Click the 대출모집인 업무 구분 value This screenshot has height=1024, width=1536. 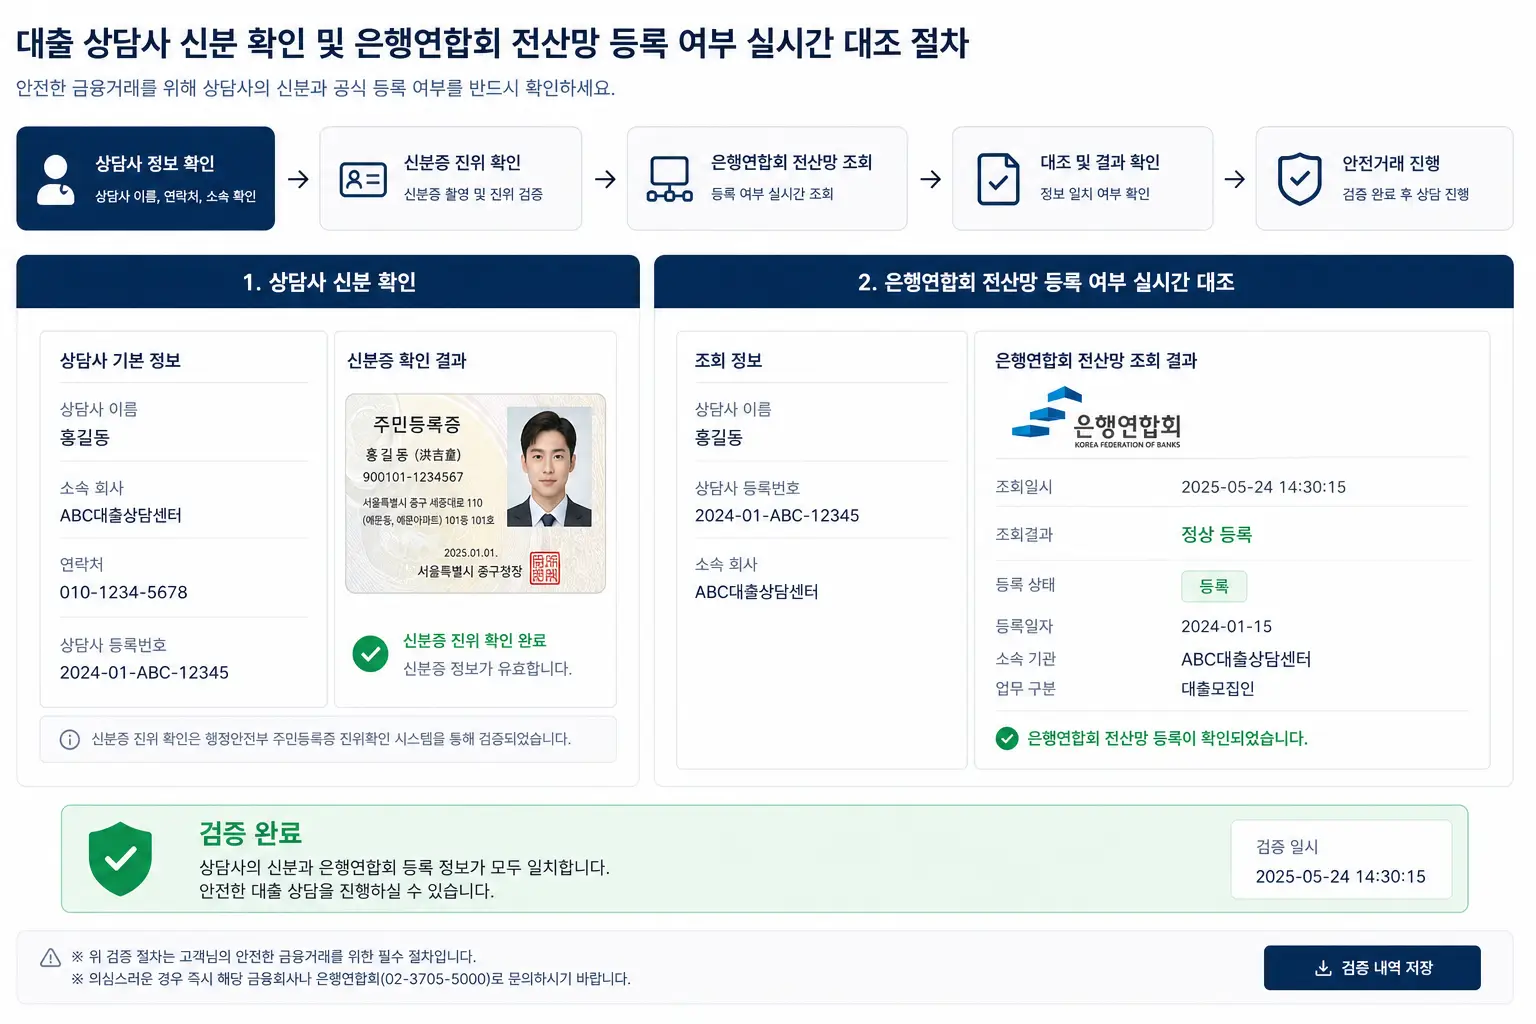pyautogui.click(x=1217, y=688)
